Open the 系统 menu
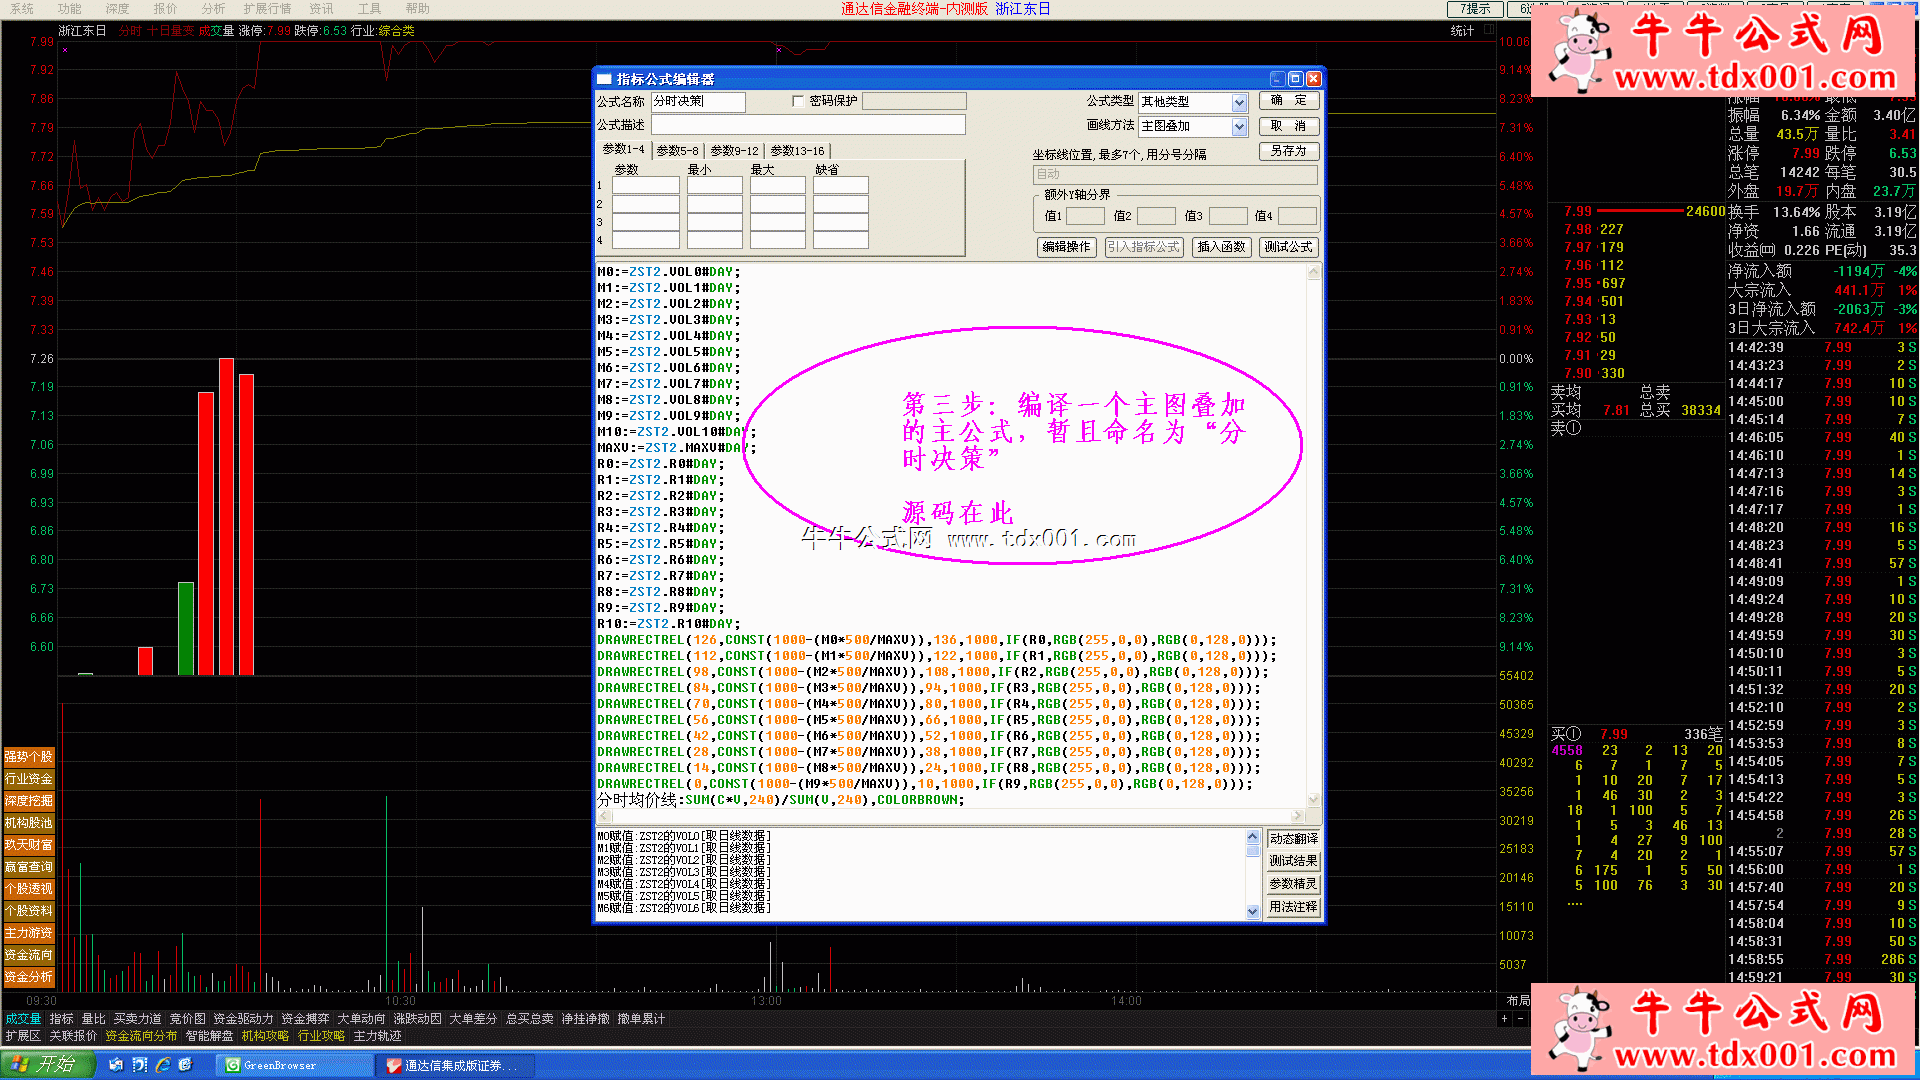Screen dimensions: 1920x1080 21,9
